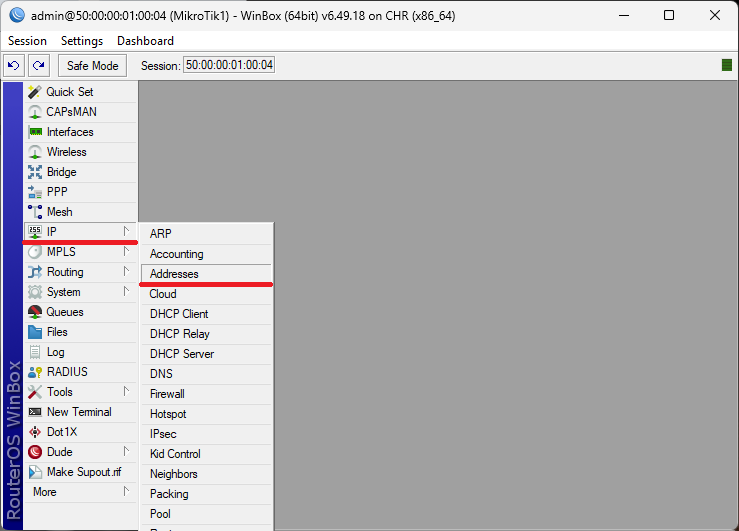This screenshot has height=531, width=739.
Task: Click the Make Supout.rf icon
Action: pyautogui.click(x=35, y=472)
